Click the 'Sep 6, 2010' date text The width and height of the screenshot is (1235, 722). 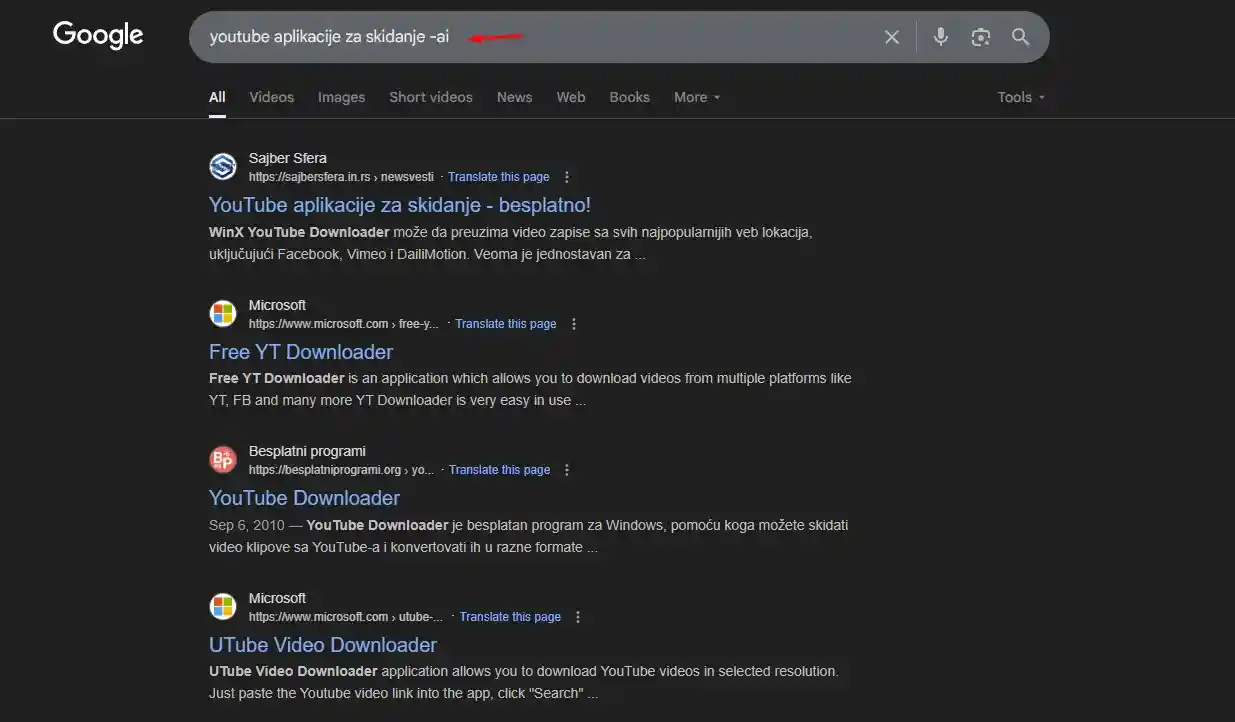(x=248, y=525)
